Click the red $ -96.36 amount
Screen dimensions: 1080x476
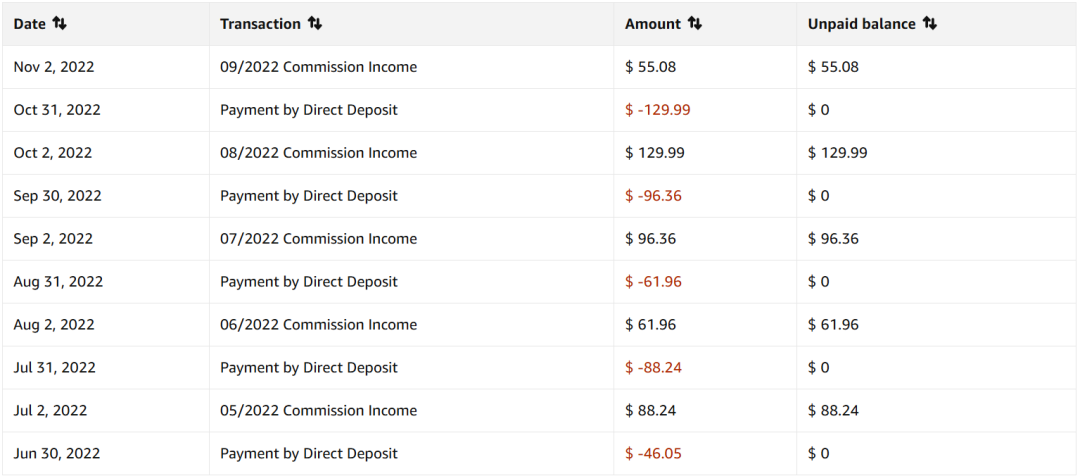pos(653,196)
